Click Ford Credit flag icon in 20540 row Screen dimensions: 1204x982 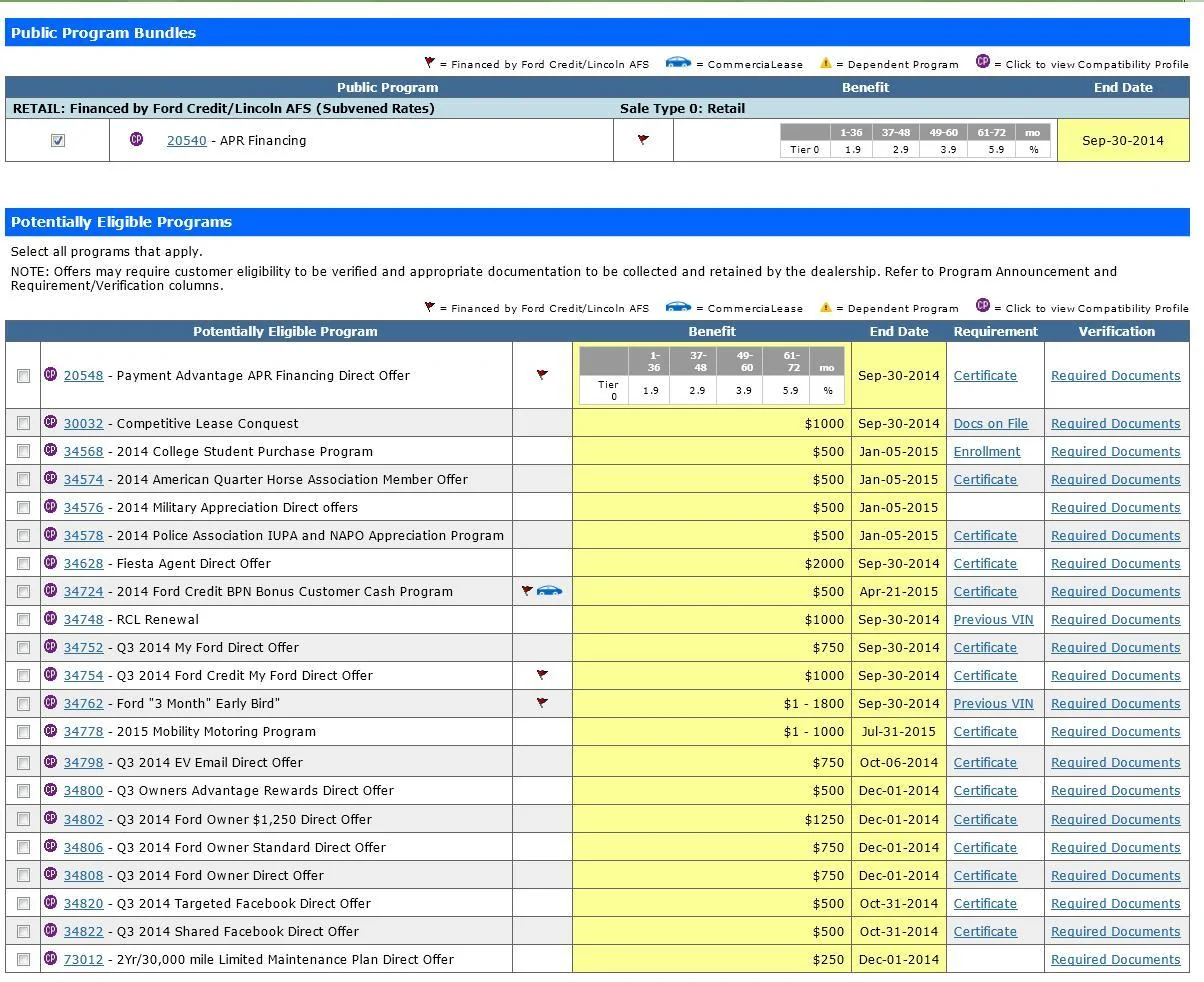643,140
